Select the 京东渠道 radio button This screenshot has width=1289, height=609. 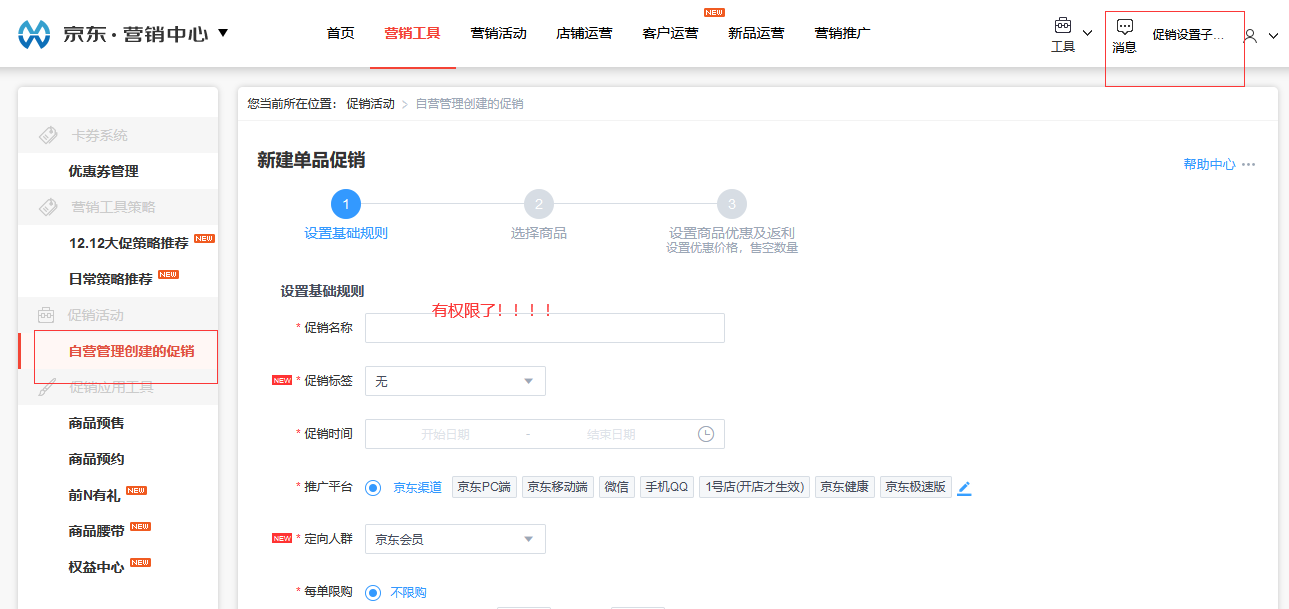point(374,488)
